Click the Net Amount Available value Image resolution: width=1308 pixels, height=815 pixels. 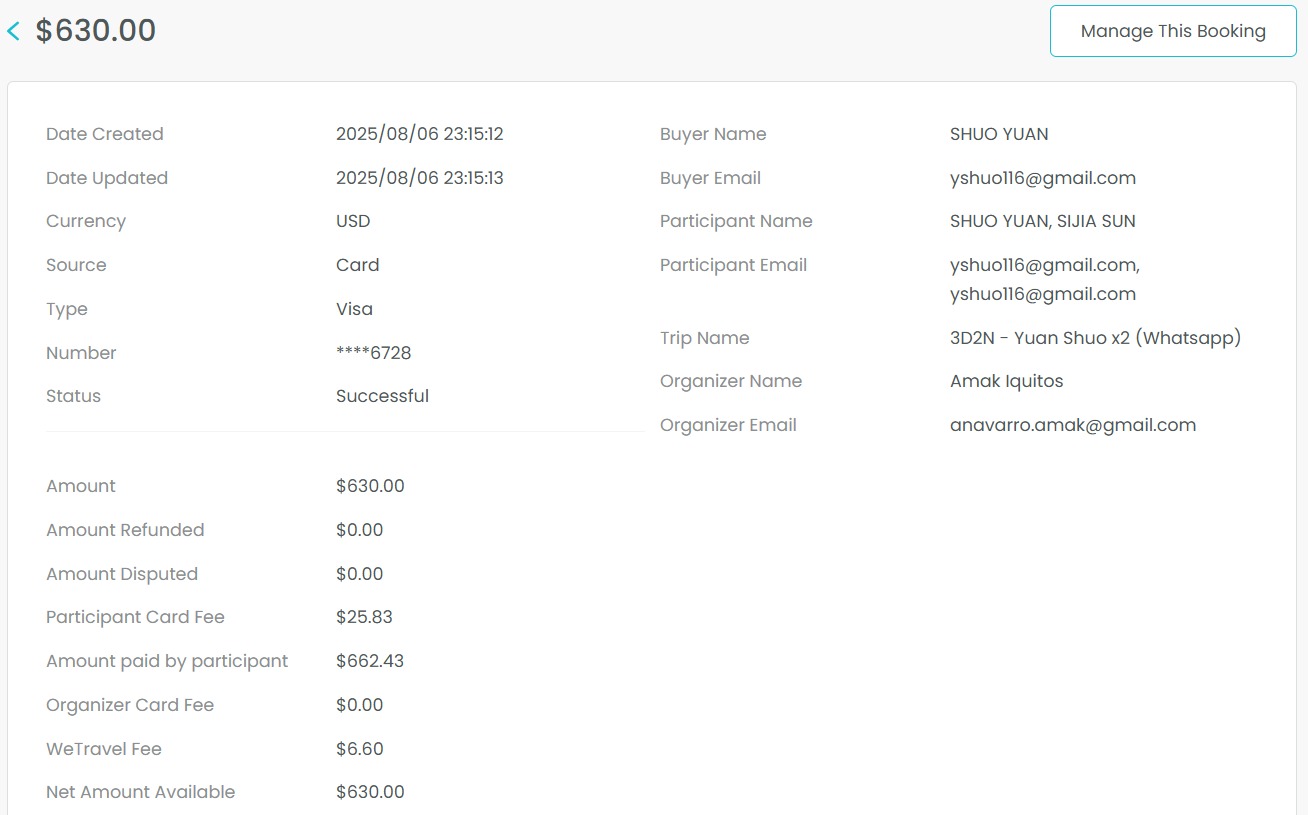click(370, 792)
